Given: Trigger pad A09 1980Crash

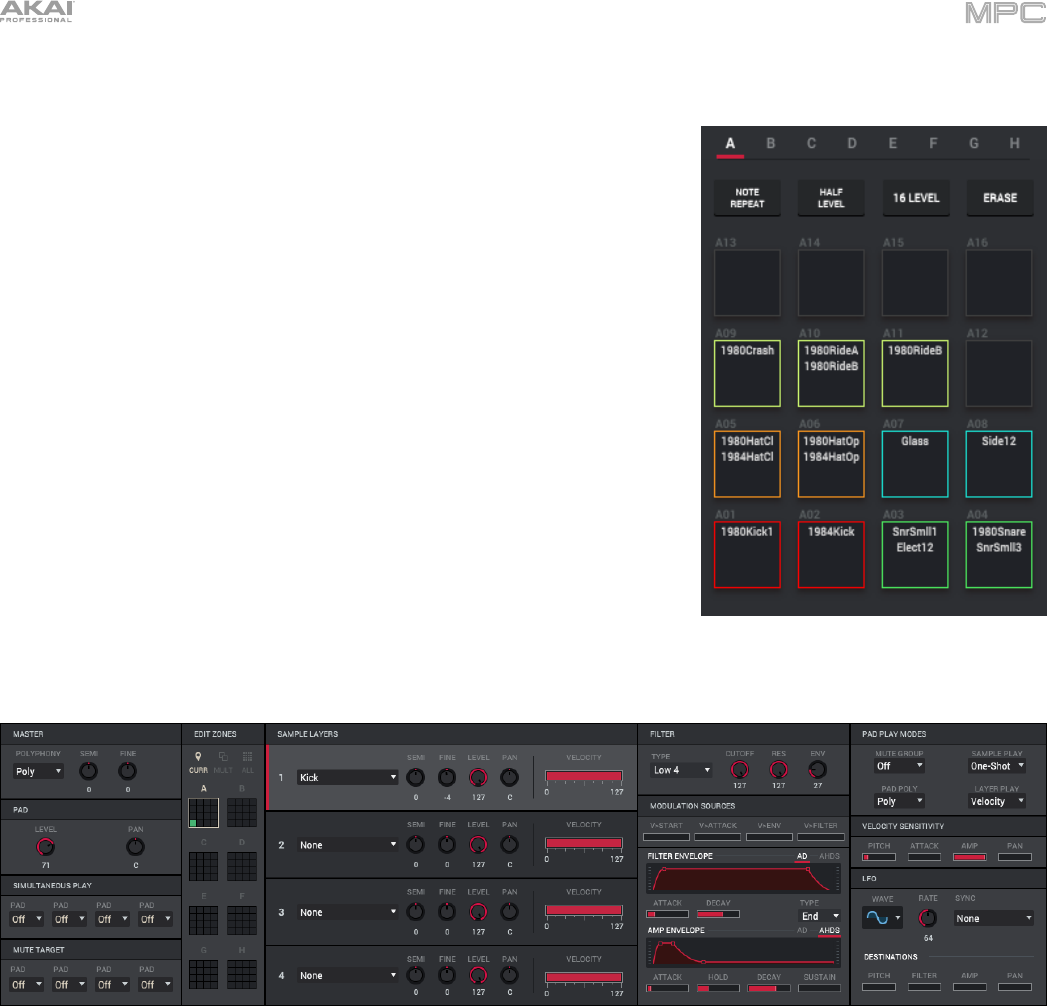Looking at the screenshot, I should (747, 373).
